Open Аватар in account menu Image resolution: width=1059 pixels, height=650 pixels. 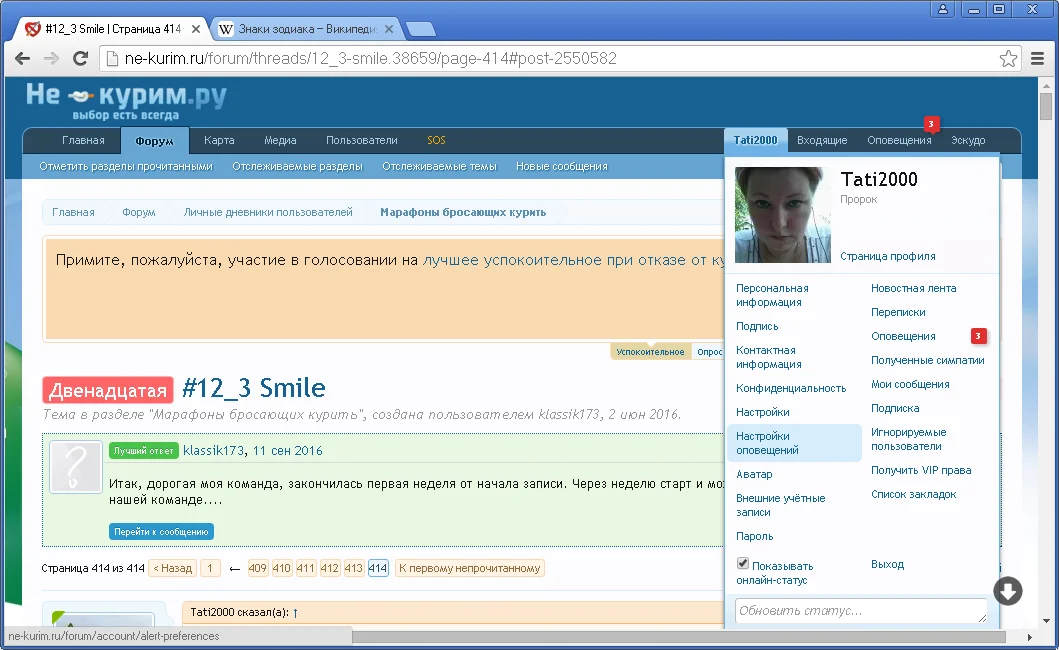(x=754, y=474)
